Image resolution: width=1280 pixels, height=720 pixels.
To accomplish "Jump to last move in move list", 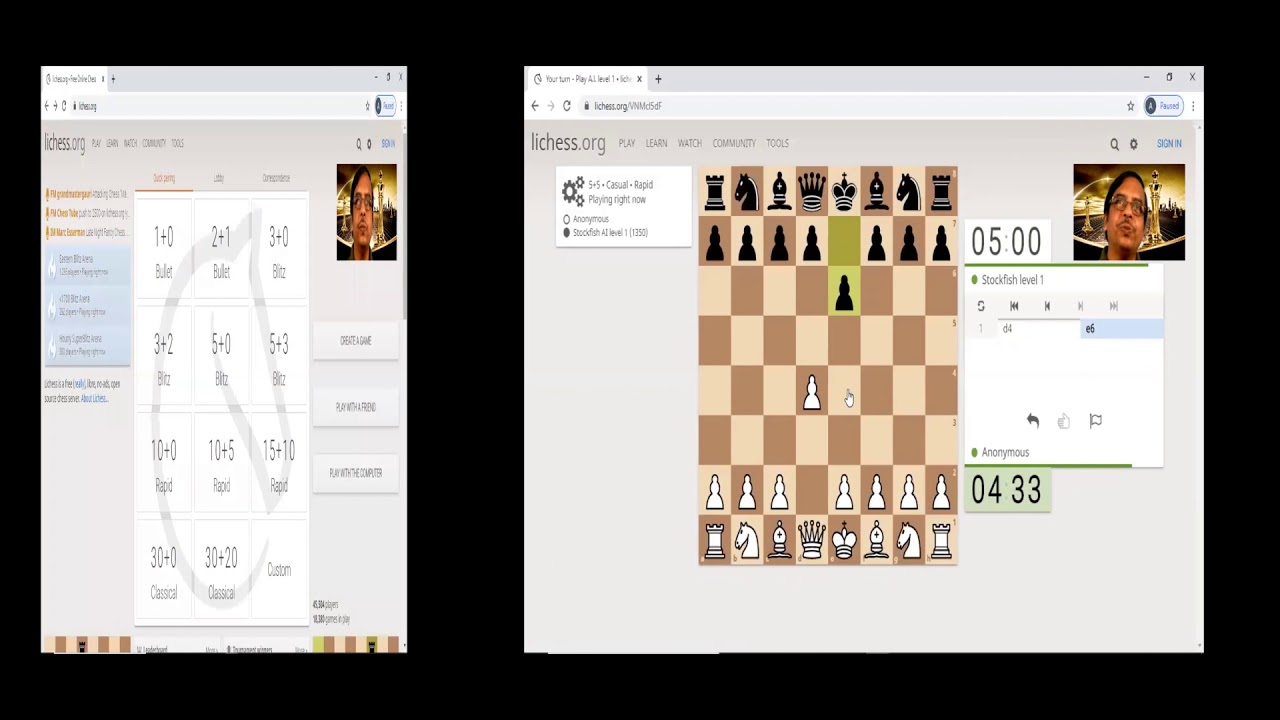I will [1113, 306].
